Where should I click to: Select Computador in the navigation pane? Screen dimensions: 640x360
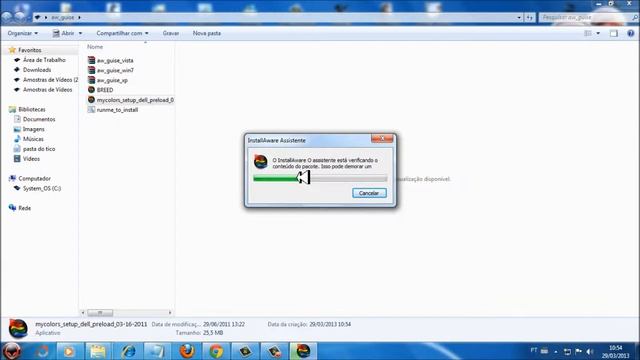tap(34, 178)
